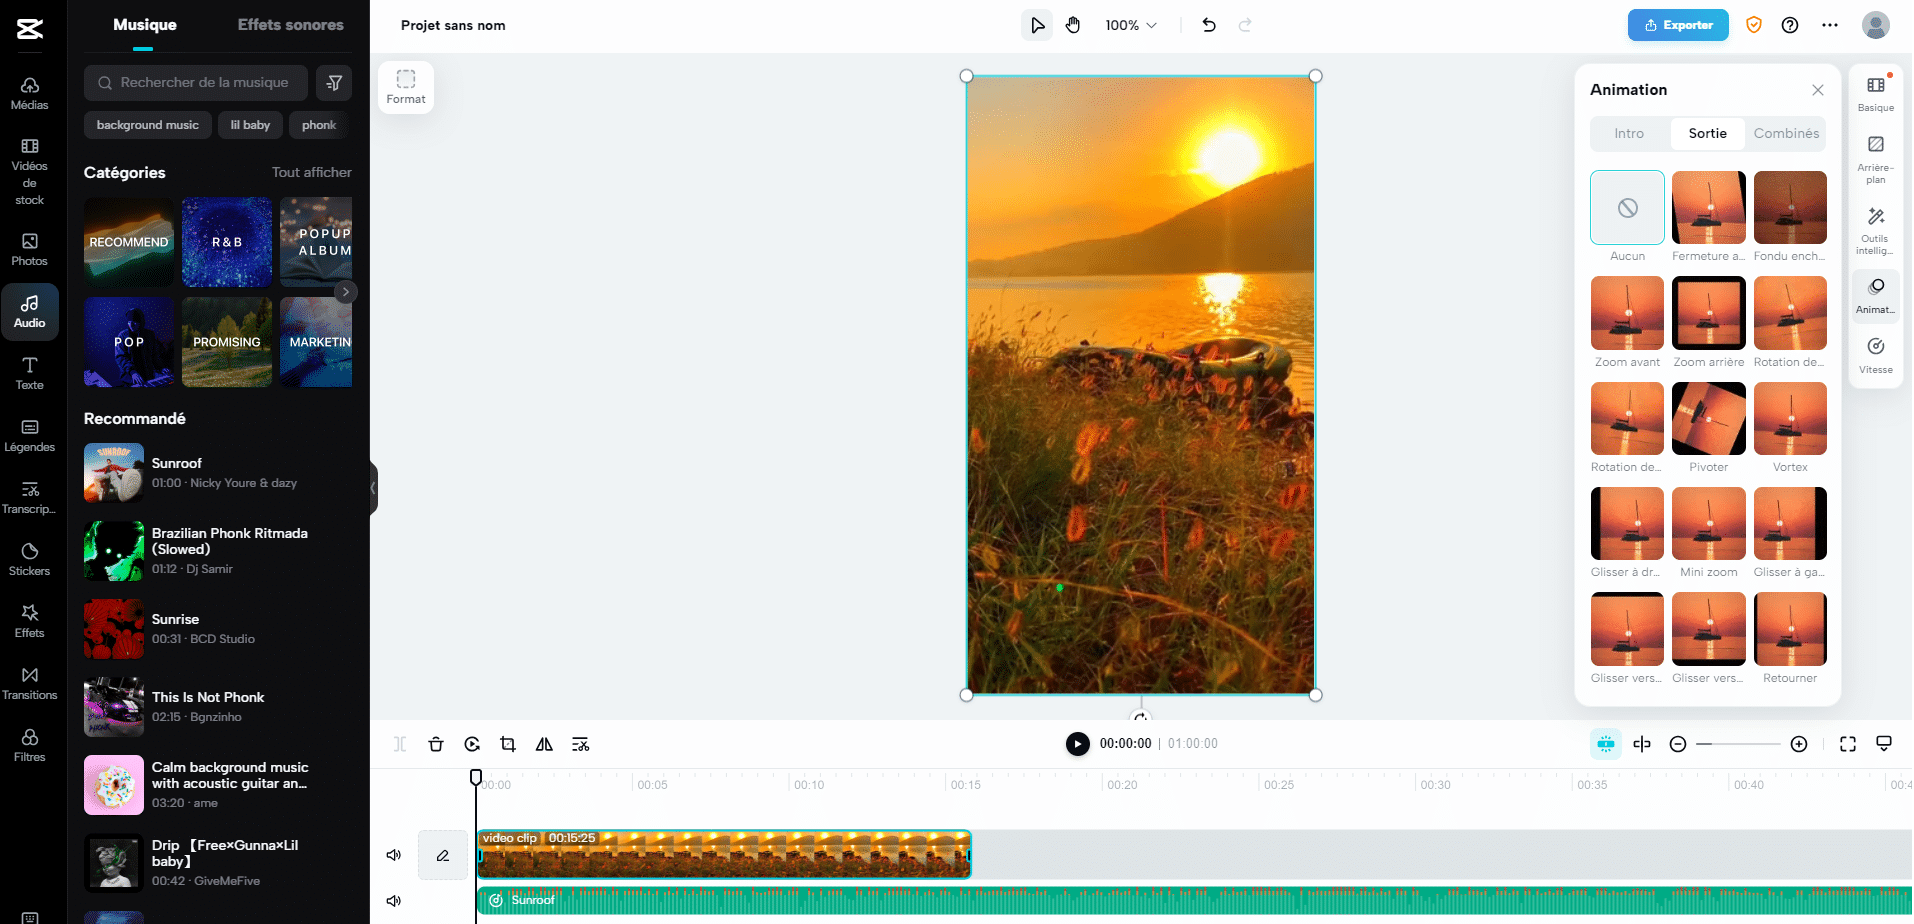
Task: Click Tout afficher to show all categories
Action: (x=311, y=172)
